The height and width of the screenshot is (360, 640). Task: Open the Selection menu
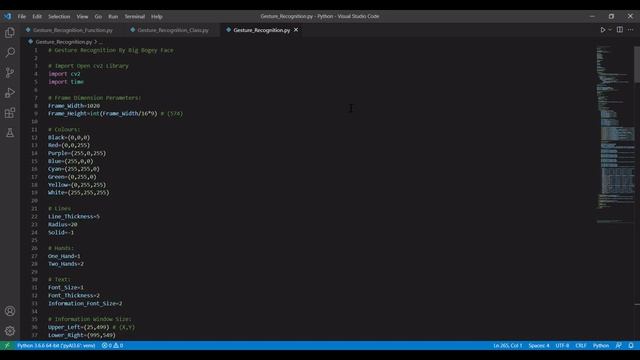59,16
